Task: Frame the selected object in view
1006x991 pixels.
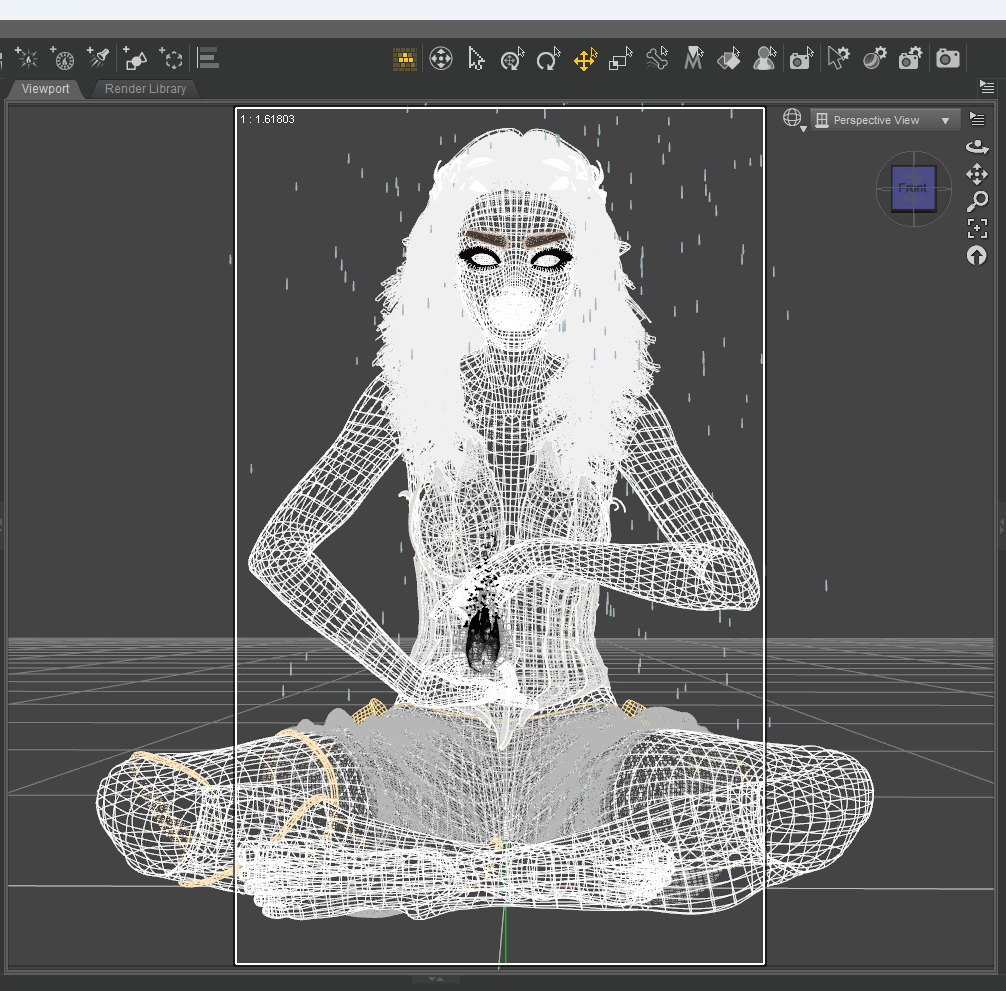Action: click(977, 228)
